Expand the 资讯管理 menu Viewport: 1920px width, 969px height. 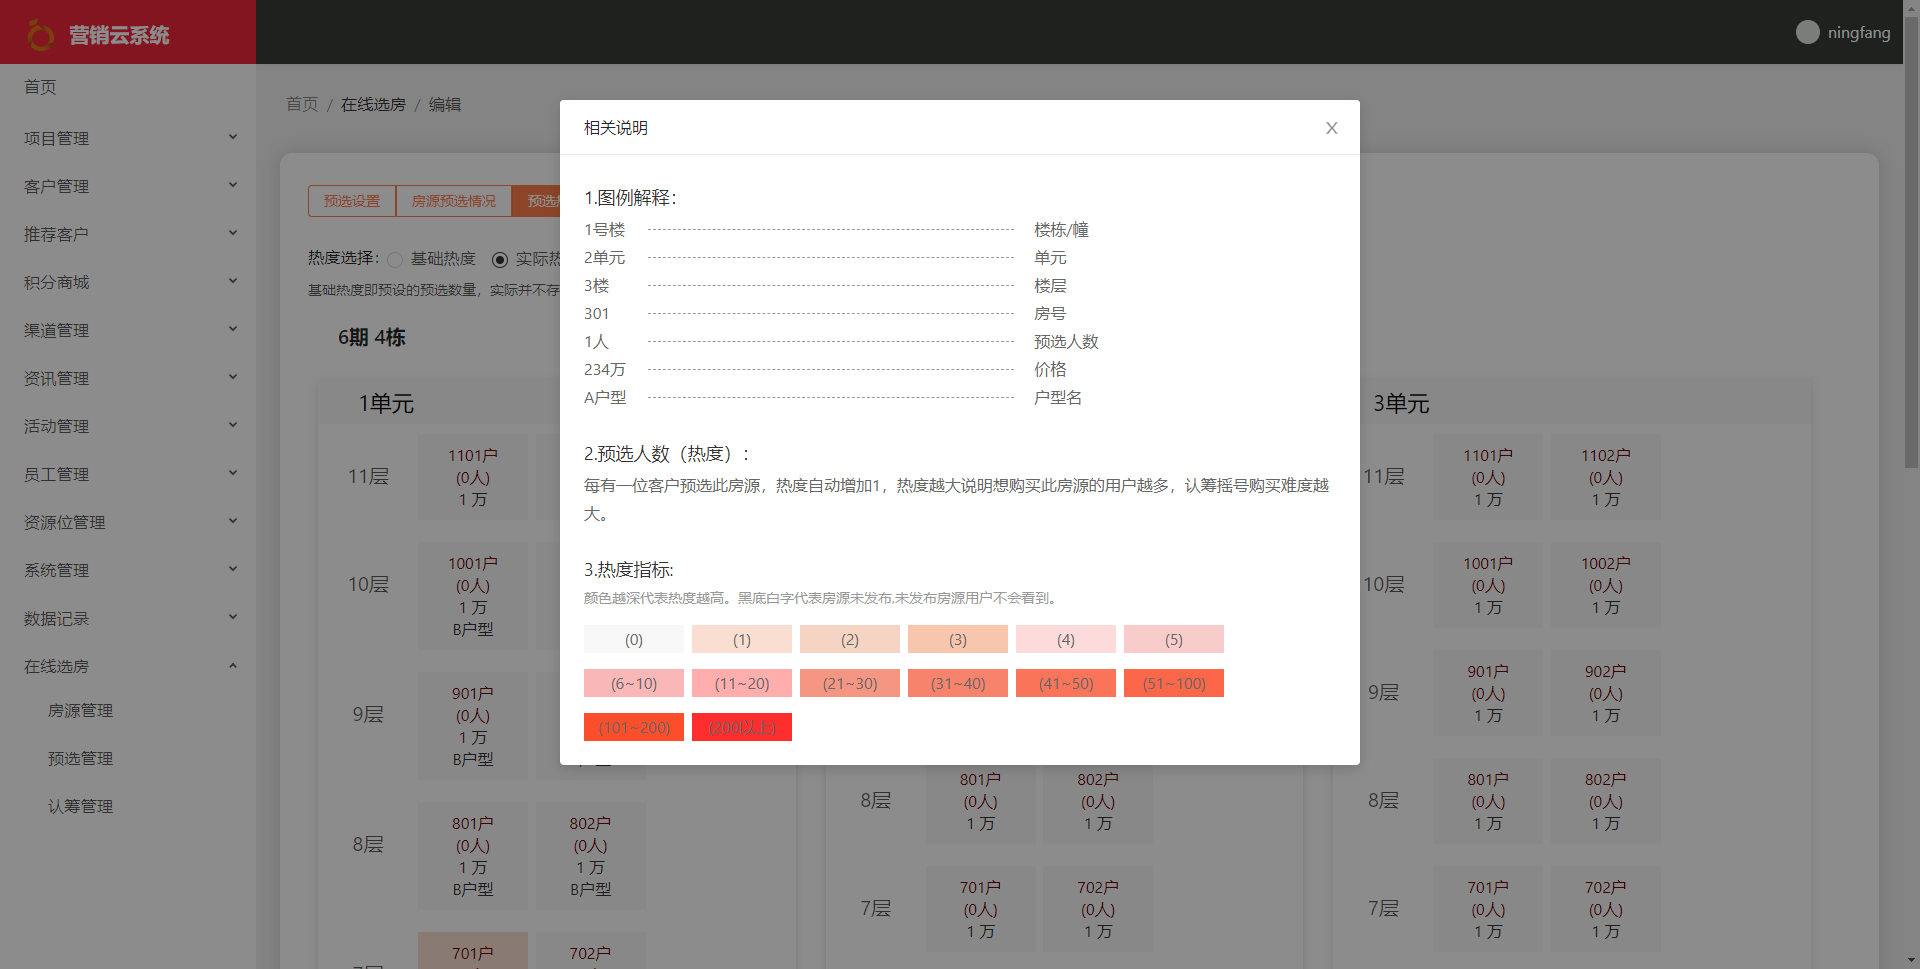[x=128, y=378]
